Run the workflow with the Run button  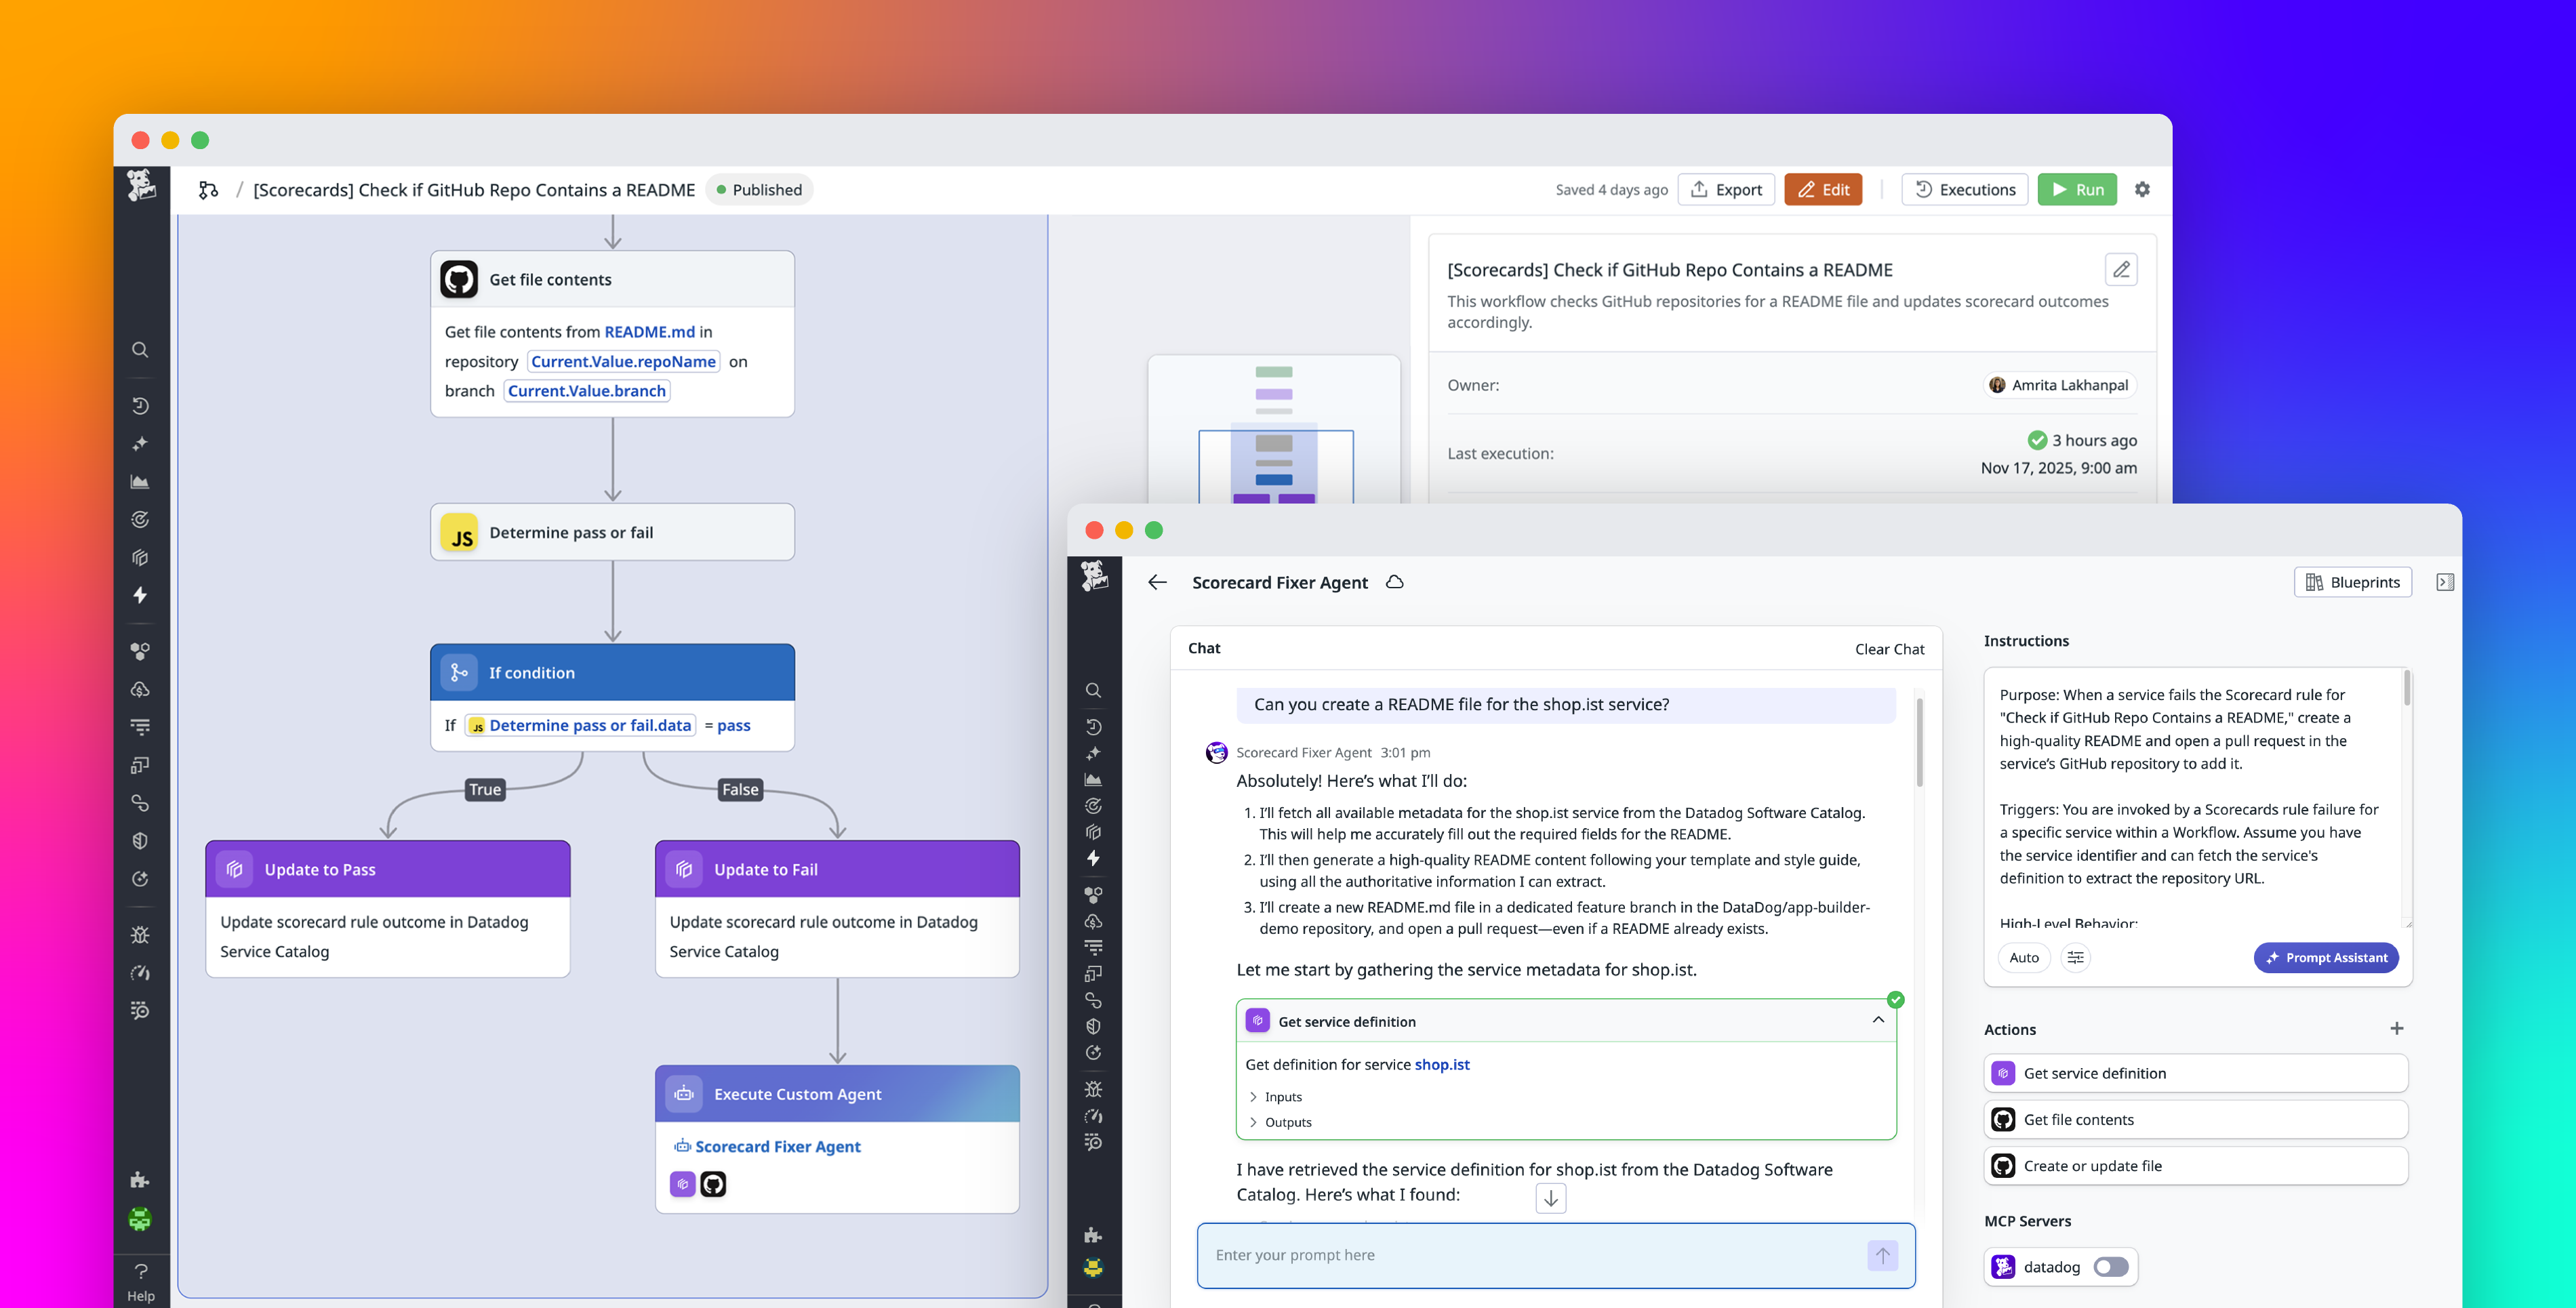click(x=2077, y=189)
